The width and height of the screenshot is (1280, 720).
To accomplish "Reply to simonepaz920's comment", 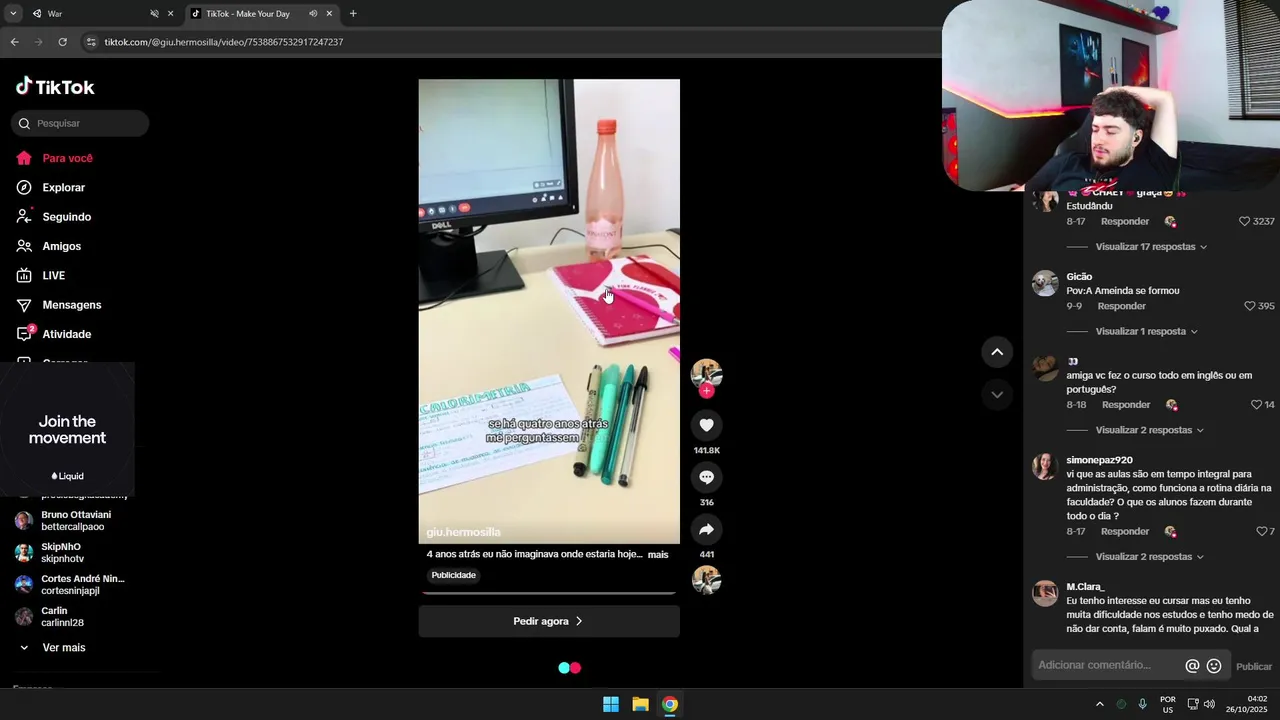I will click(x=1125, y=531).
